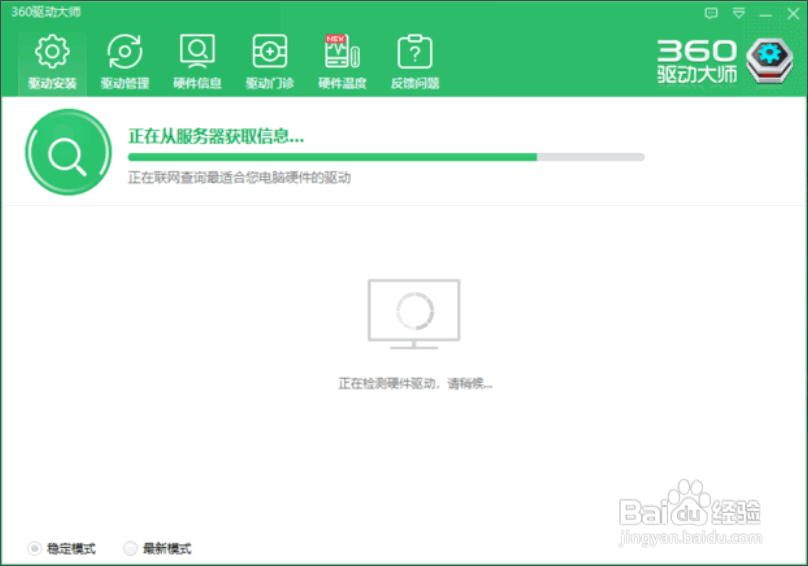
Task: Open the 驱动安装 driver install tab
Action: click(x=52, y=62)
